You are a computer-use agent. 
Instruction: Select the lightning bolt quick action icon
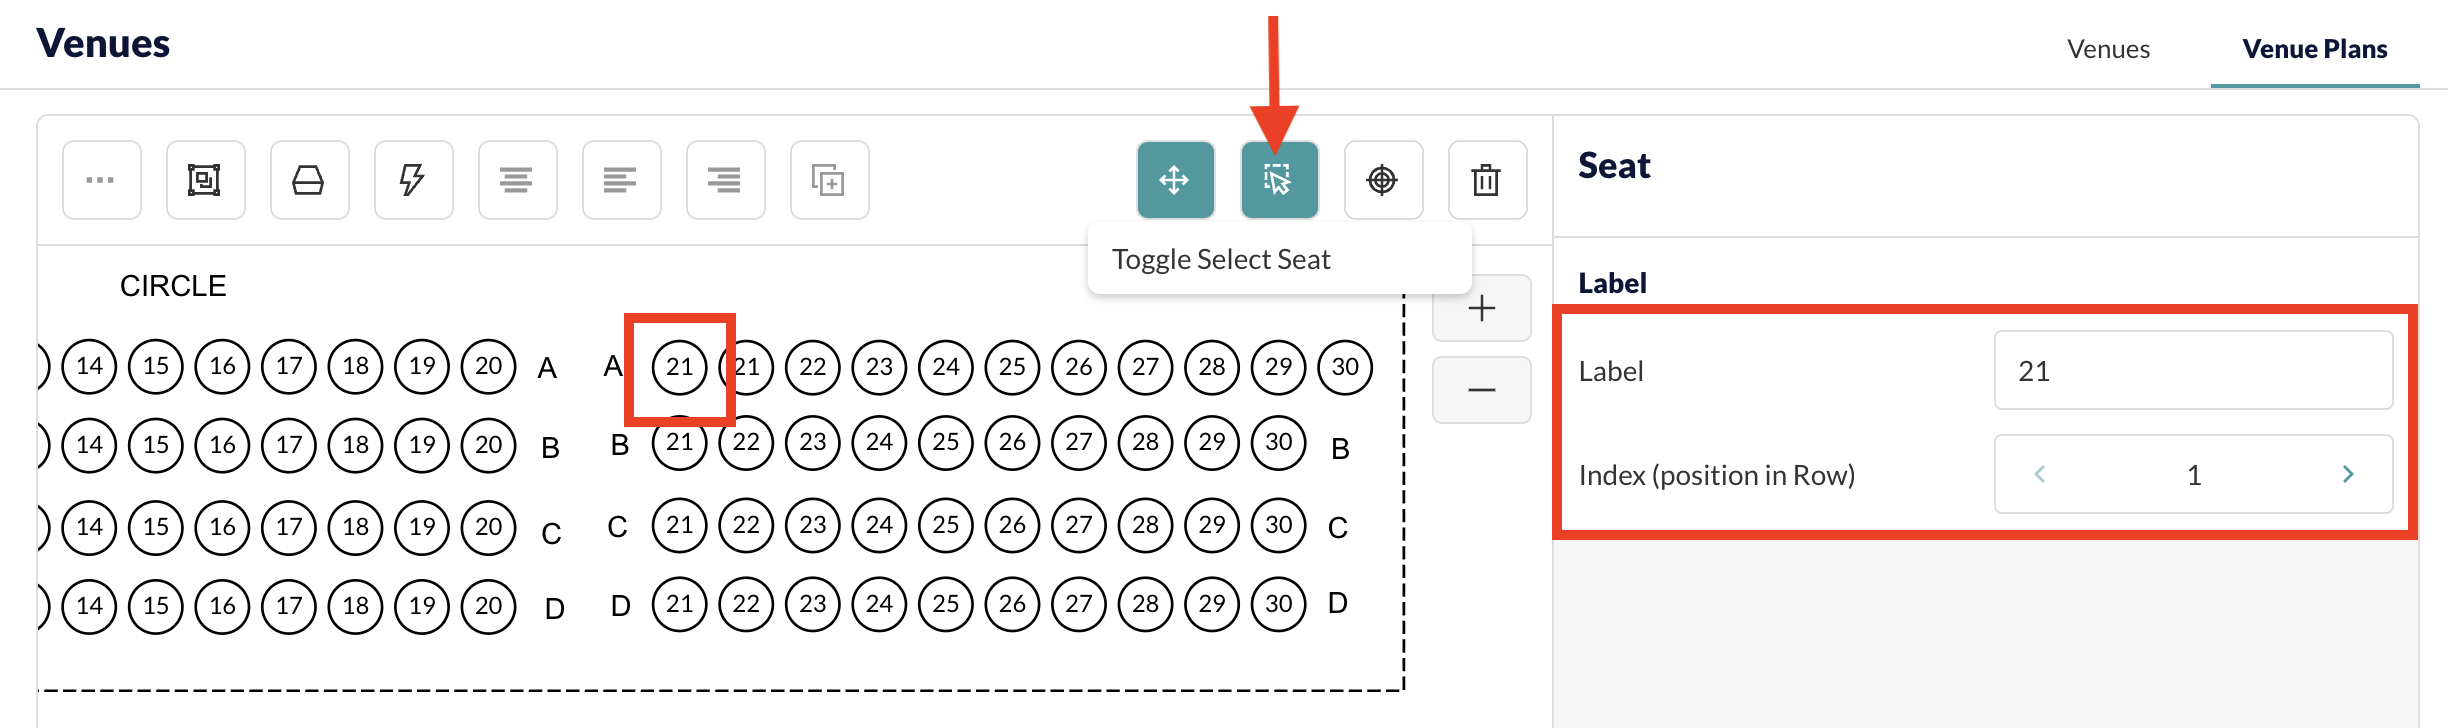click(x=413, y=180)
